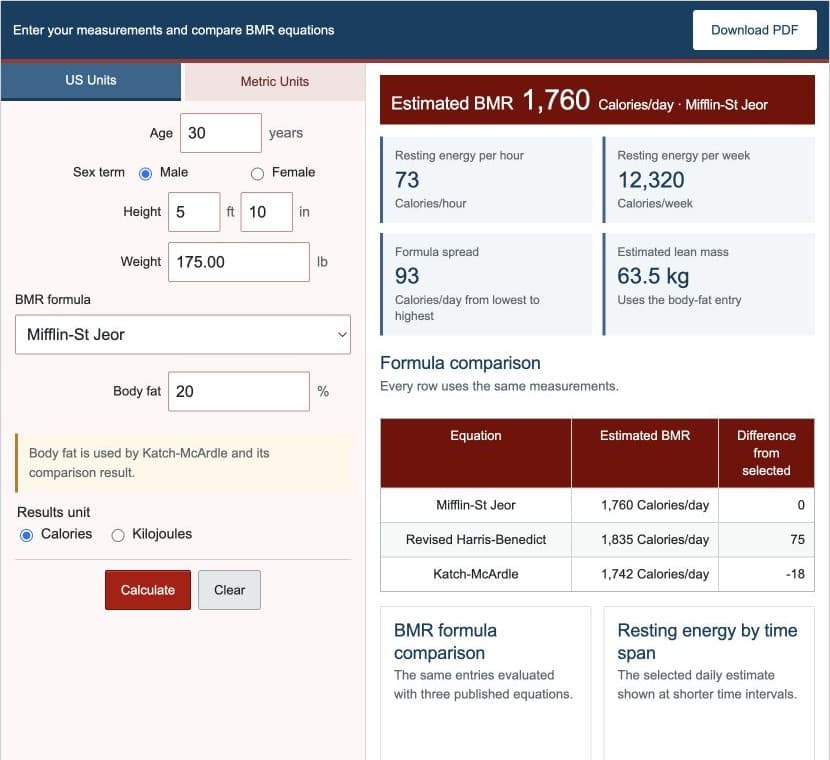
Task: Click the Resting energy per week card
Action: coord(708,179)
